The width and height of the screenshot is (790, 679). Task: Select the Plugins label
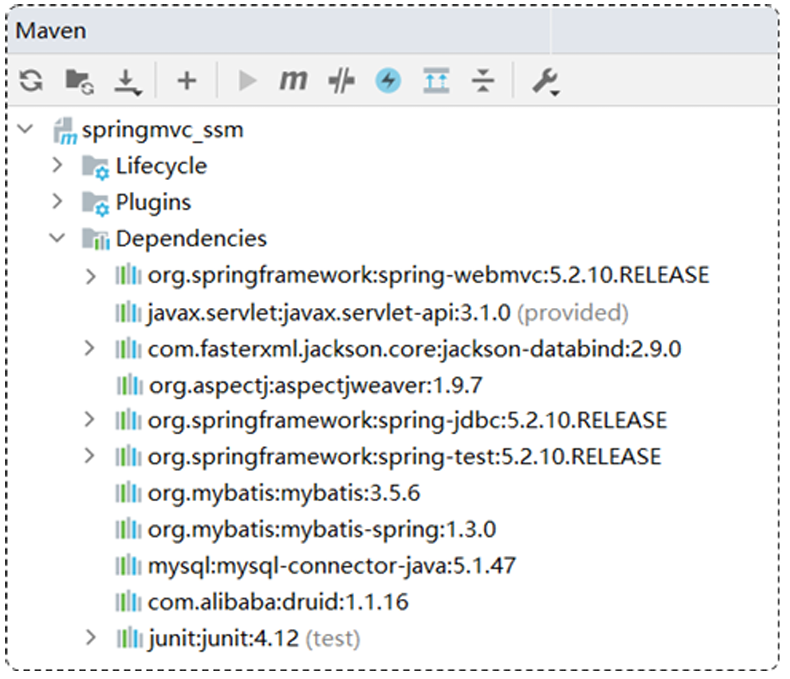[x=154, y=203]
